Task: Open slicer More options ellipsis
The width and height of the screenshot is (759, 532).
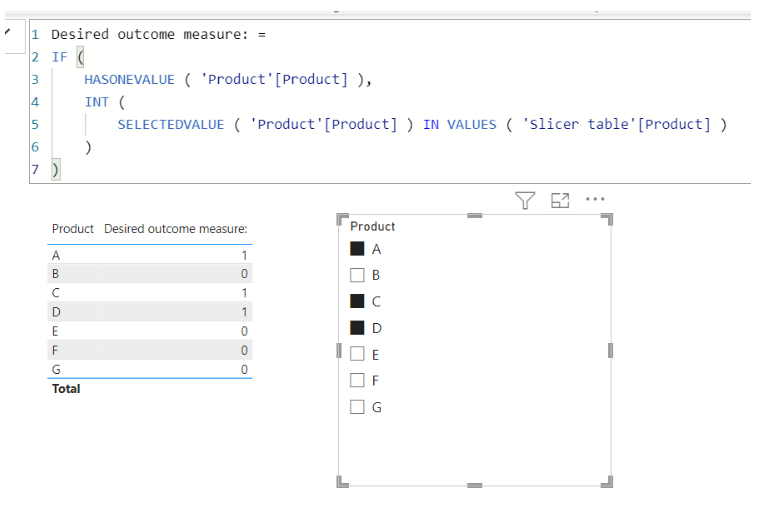Action: pos(595,199)
